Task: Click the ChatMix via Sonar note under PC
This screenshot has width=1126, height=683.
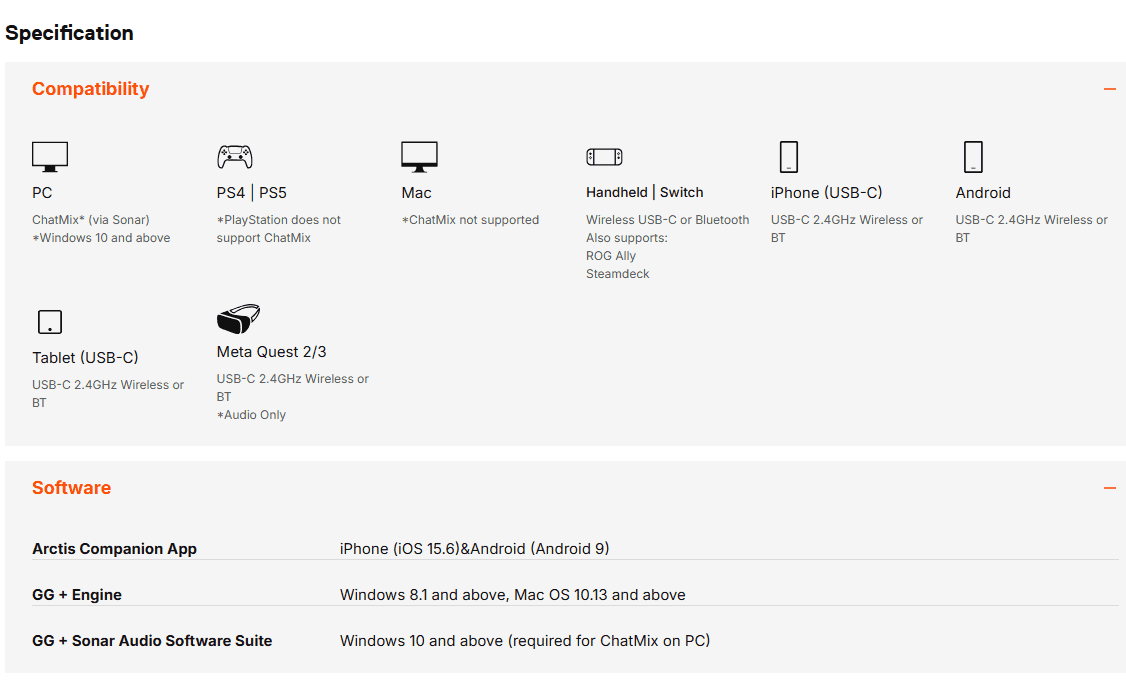Action: click(91, 220)
